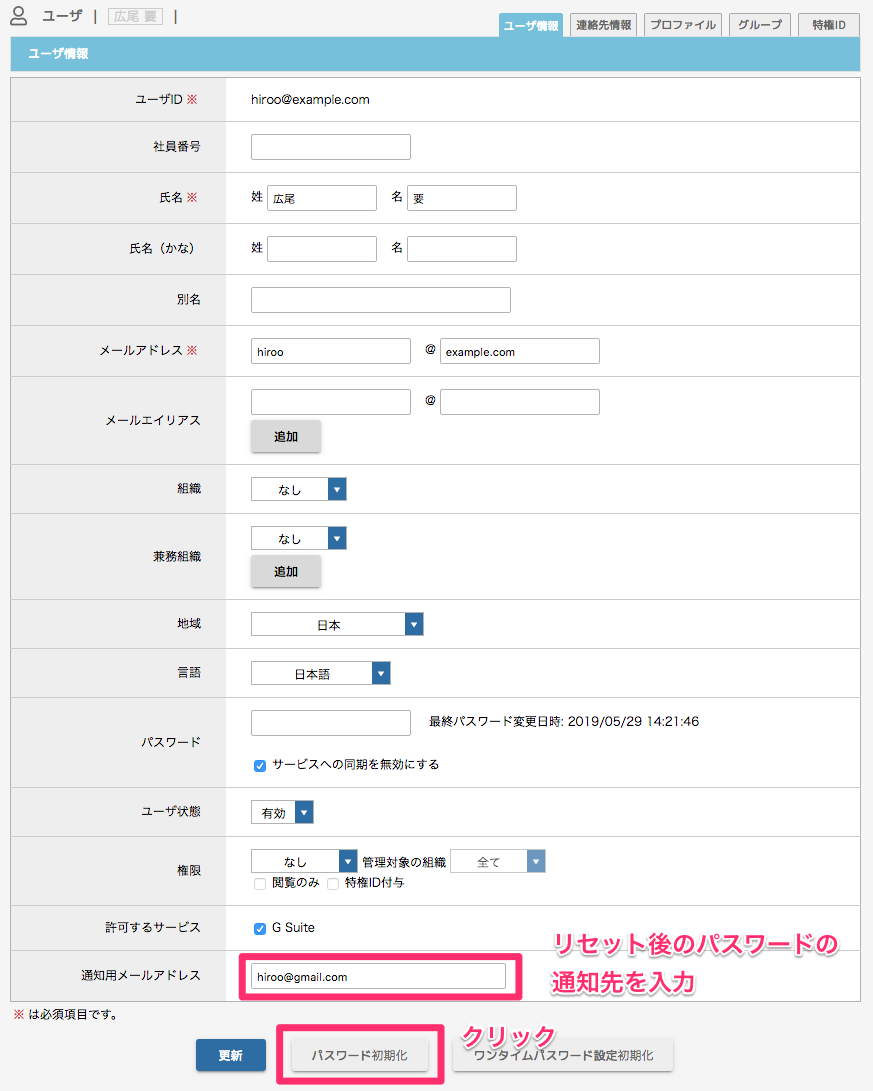Open the 権限 dropdown showing なし
The height and width of the screenshot is (1091, 873).
tap(304, 862)
